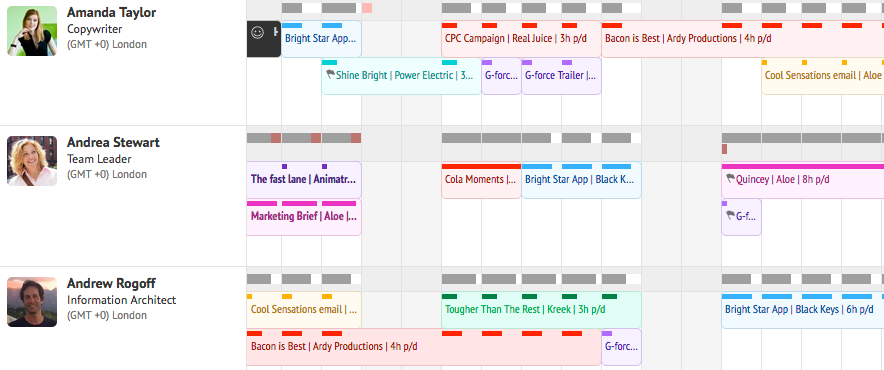Open Amanda Taylor's profile photo
This screenshot has width=884, height=370.
coord(32,31)
